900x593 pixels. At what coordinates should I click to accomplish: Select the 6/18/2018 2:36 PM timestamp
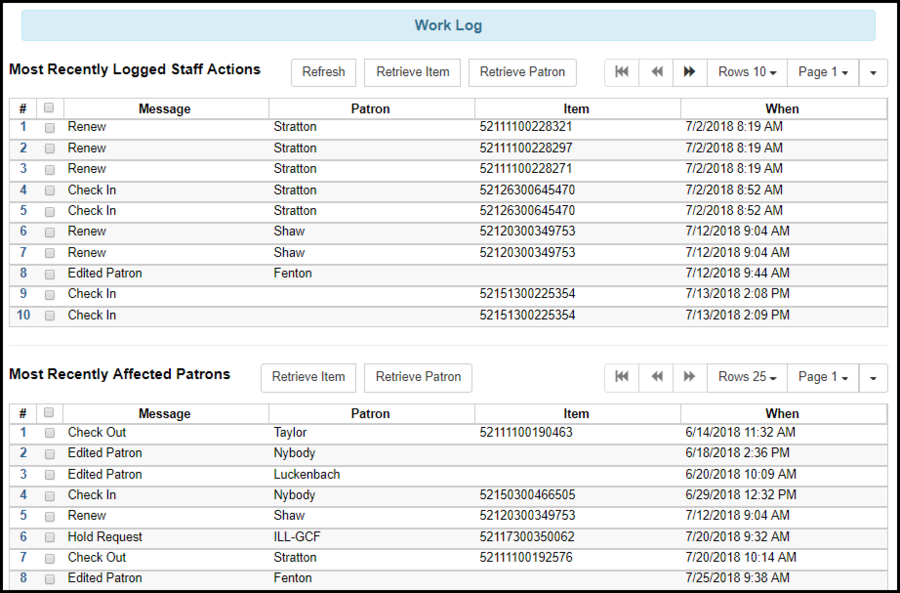click(738, 453)
